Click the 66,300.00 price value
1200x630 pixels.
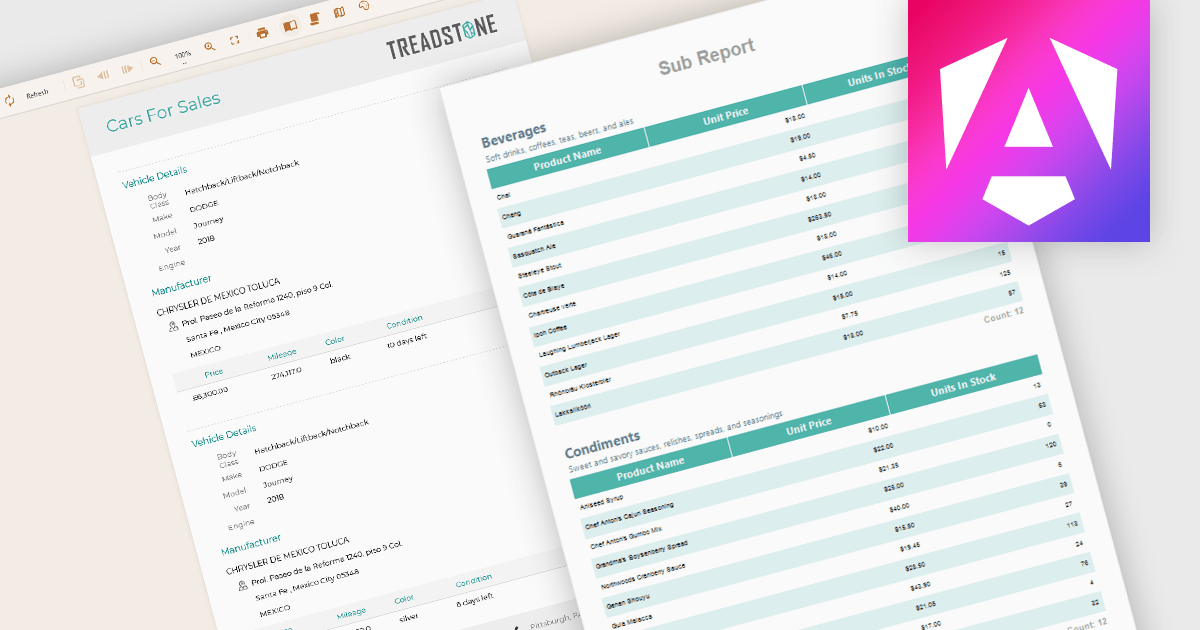click(210, 392)
